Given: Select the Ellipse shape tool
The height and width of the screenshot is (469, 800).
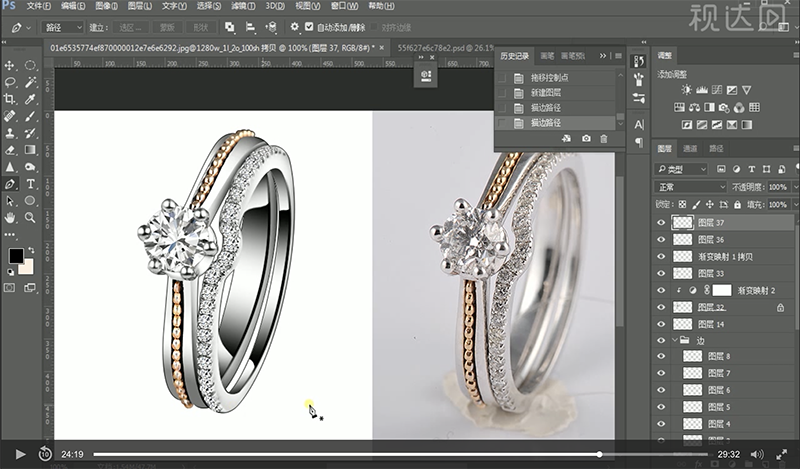Looking at the screenshot, I should (30, 201).
